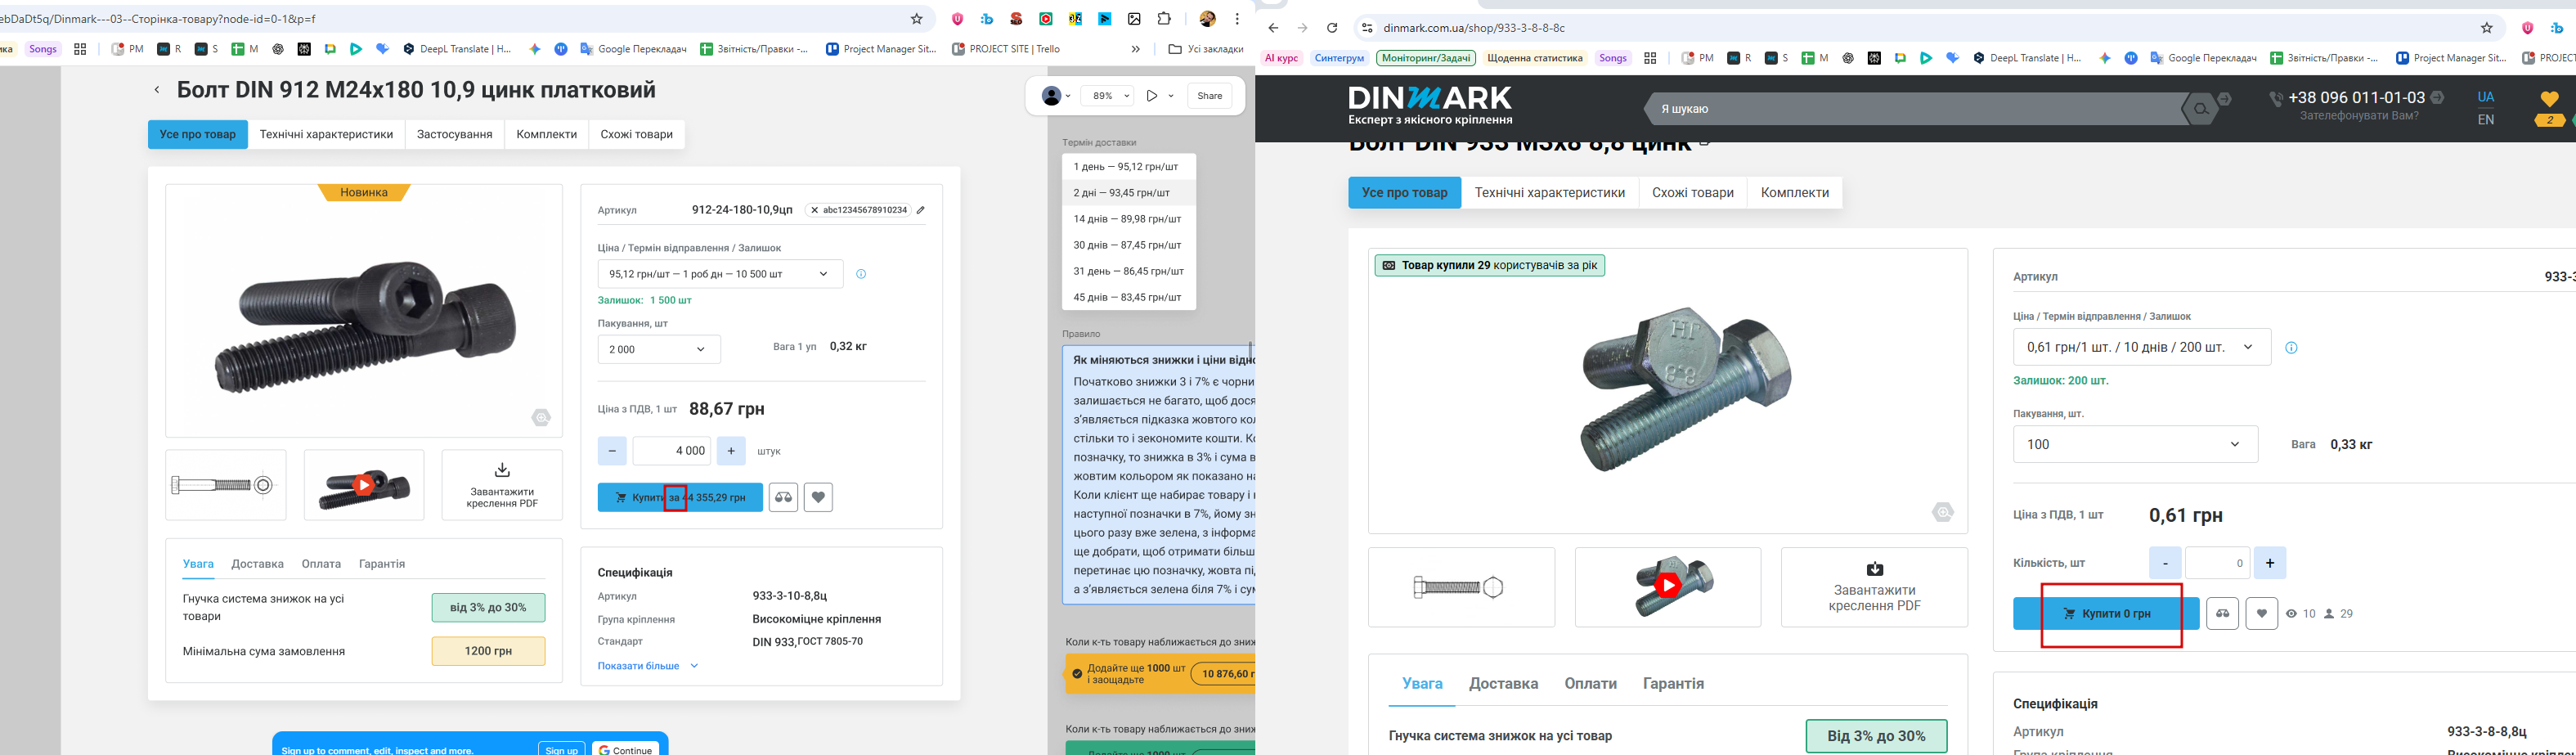View site information icon next to dinmark.com.ua URL
The width and height of the screenshot is (2576, 755).
point(1367,28)
